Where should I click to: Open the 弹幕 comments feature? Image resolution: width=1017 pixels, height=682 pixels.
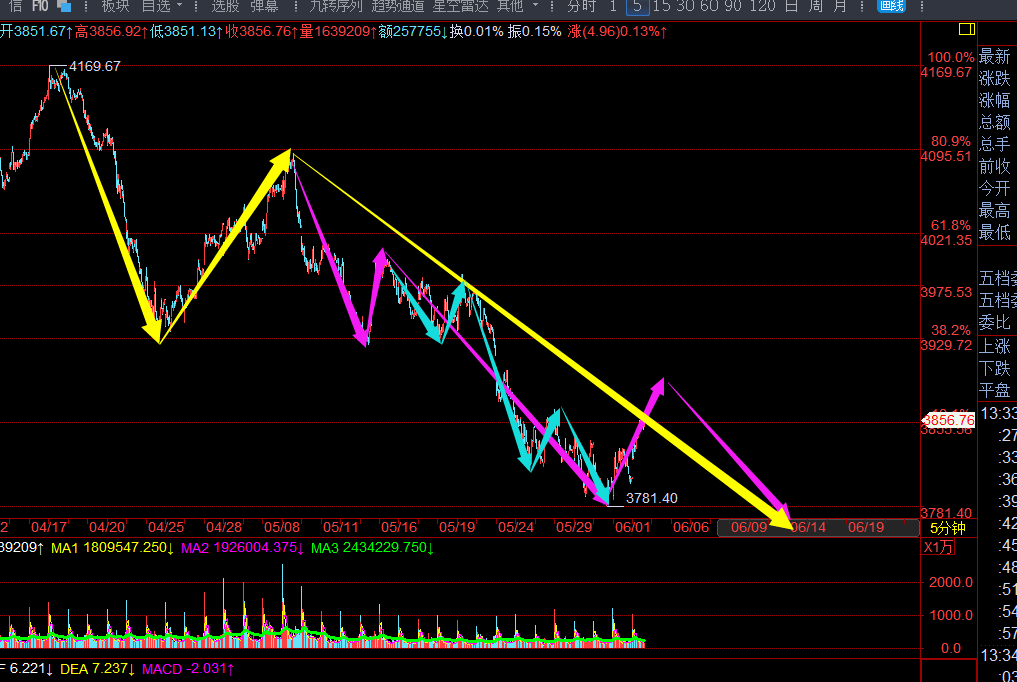[265, 6]
